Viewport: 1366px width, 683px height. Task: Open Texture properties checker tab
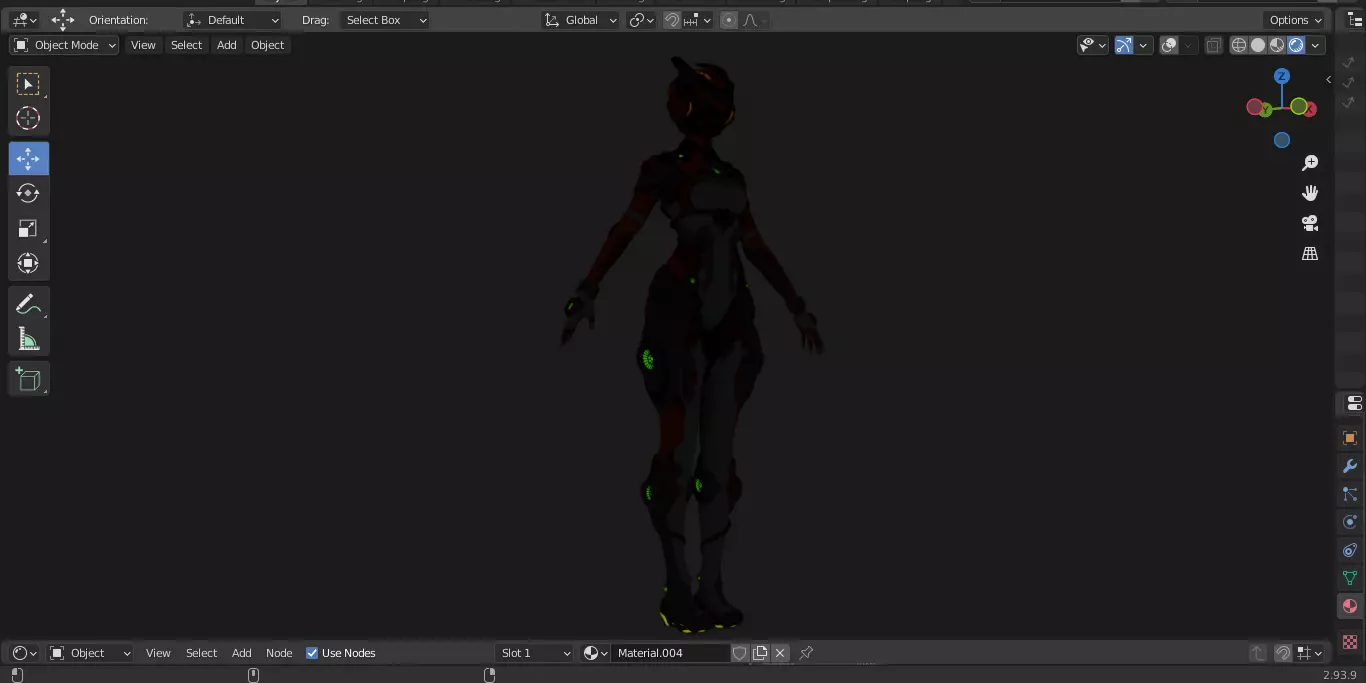[1350, 641]
